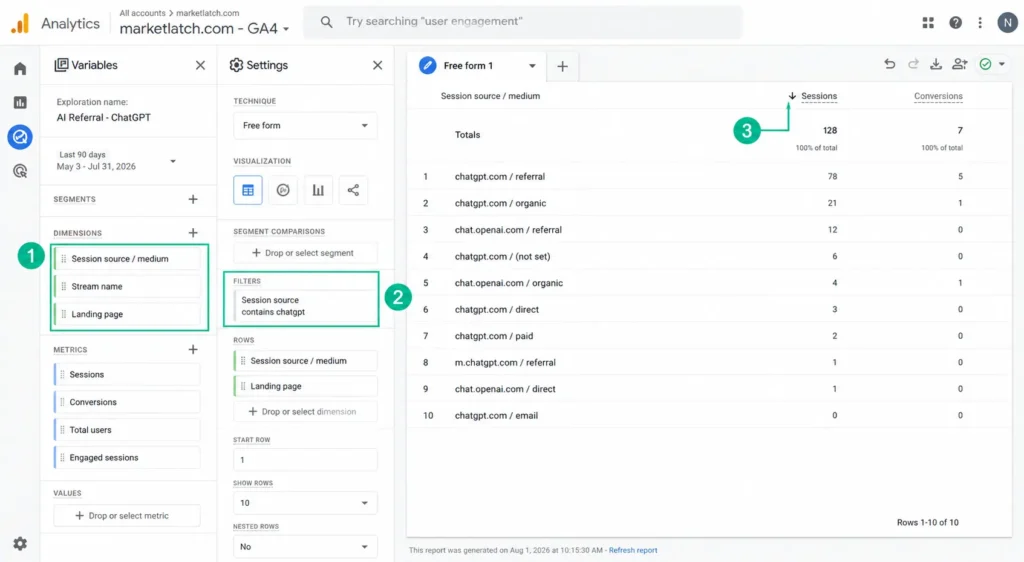The width and height of the screenshot is (1024, 562).
Task: Add a new dimension with plus
Action: coord(193,233)
